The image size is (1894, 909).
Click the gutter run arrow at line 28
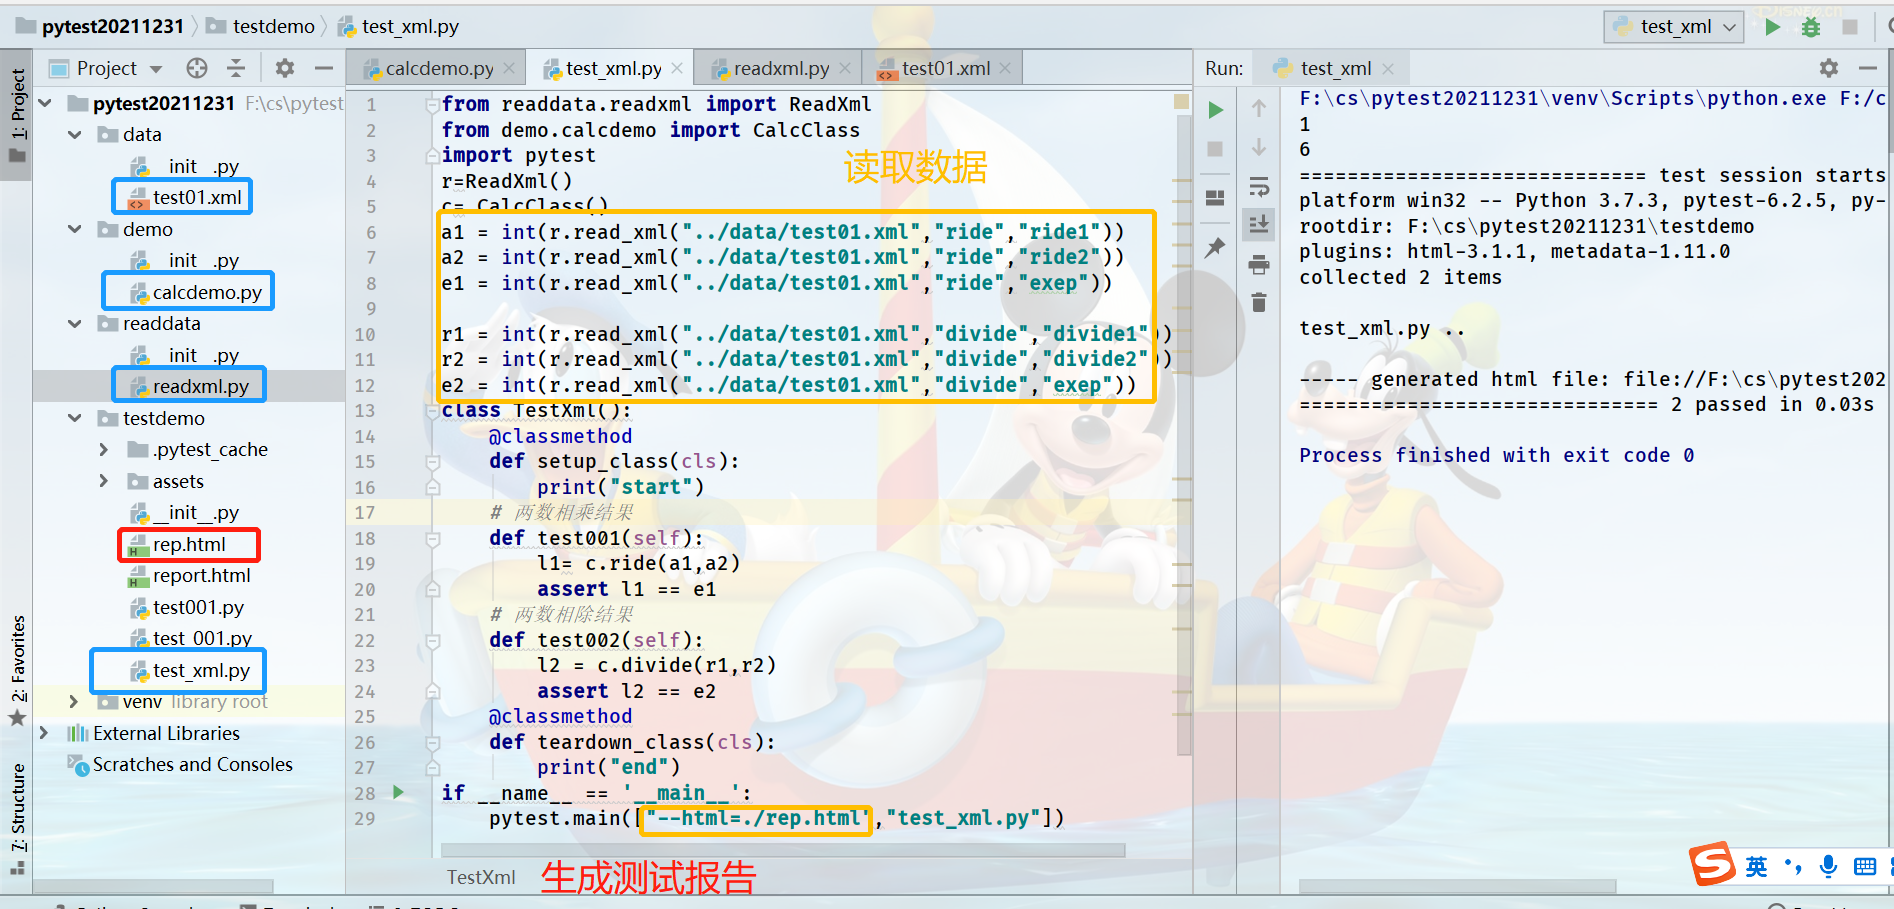pyautogui.click(x=398, y=792)
